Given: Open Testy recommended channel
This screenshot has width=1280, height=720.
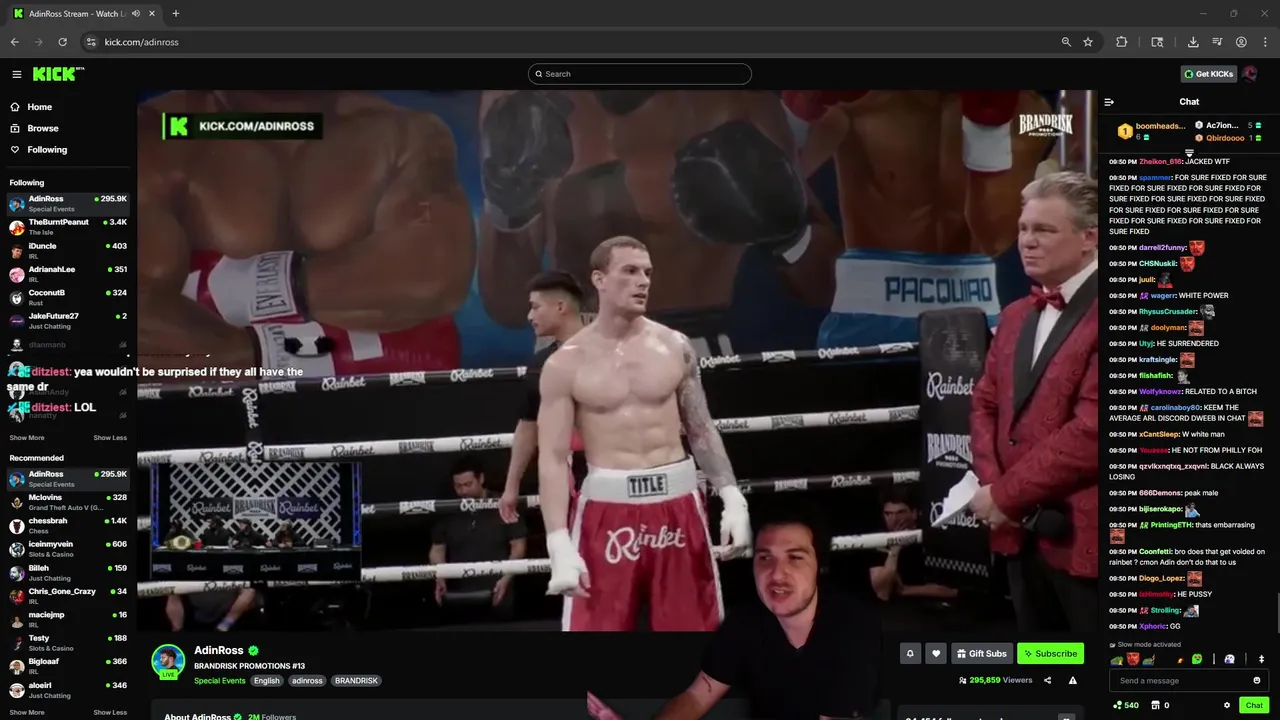Looking at the screenshot, I should [x=68, y=643].
